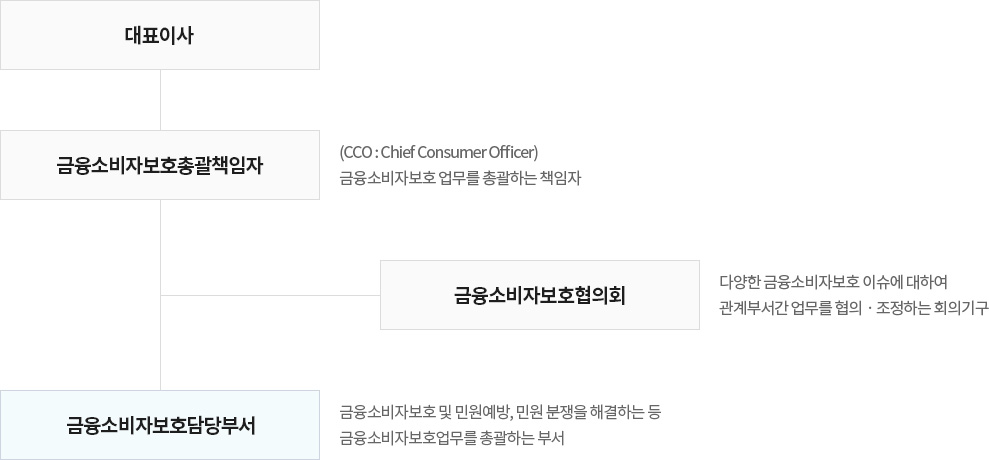Click the 대표이사 box
The height and width of the screenshot is (460, 989).
tap(160, 35)
